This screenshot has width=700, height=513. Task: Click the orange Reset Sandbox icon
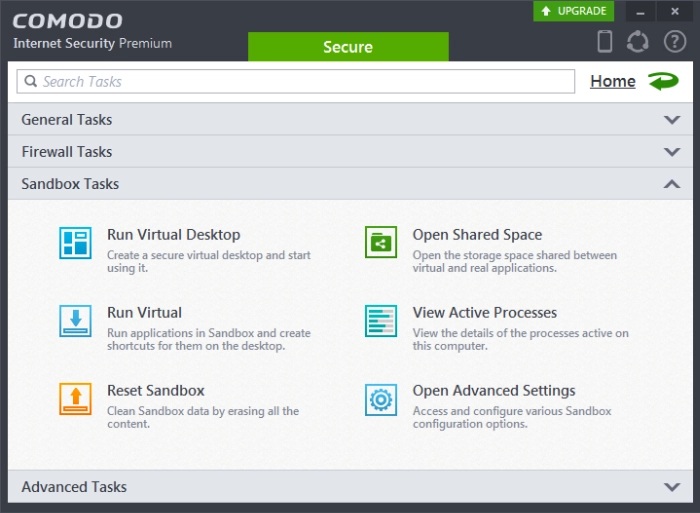click(x=75, y=399)
